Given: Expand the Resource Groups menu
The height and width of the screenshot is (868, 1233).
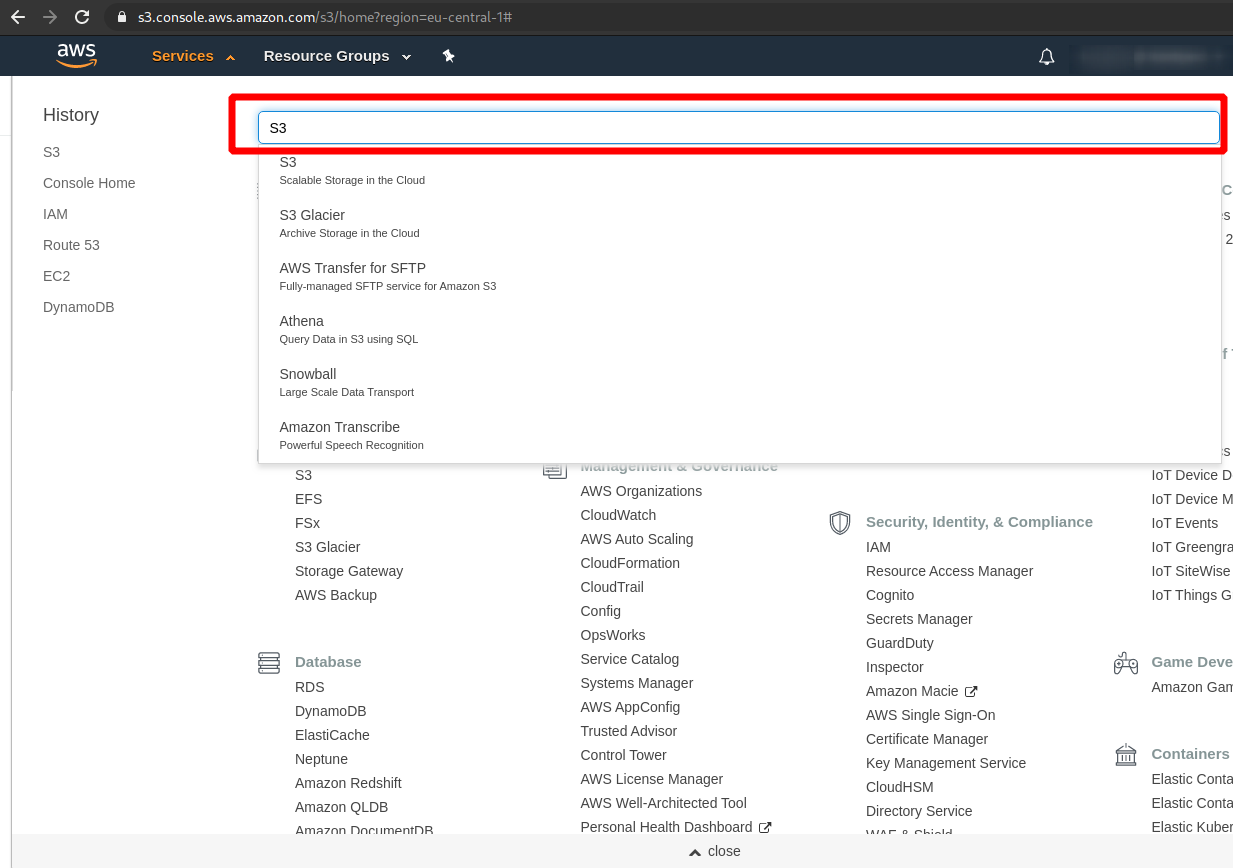Looking at the screenshot, I should coord(337,56).
